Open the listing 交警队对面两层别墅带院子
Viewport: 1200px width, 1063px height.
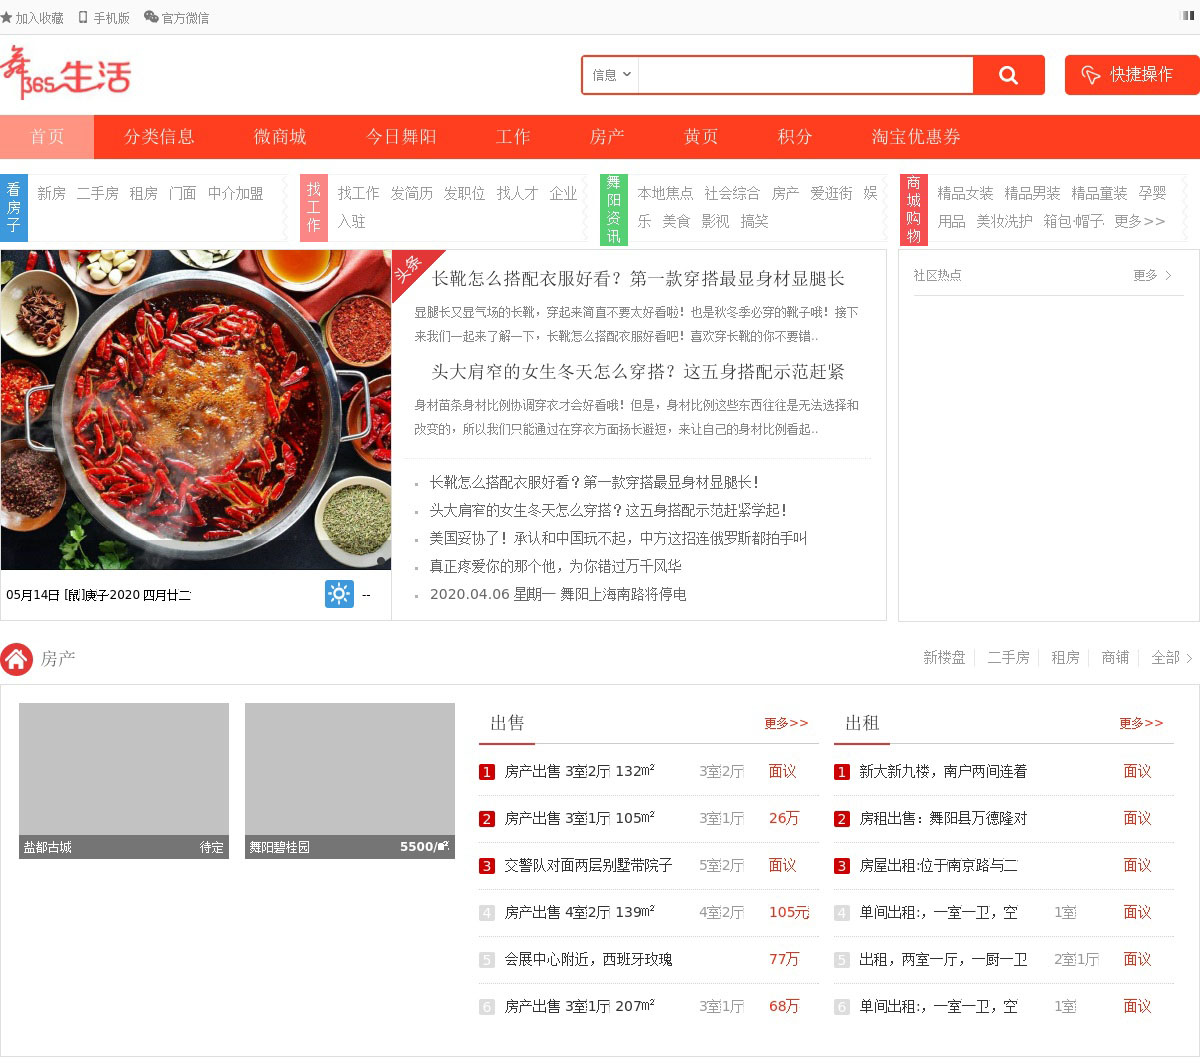tap(588, 865)
